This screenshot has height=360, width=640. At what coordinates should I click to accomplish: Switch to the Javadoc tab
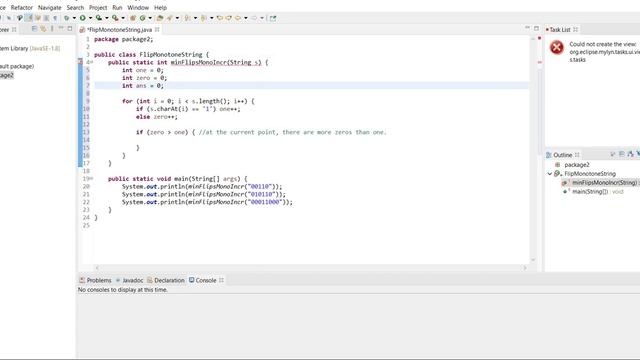click(129, 280)
